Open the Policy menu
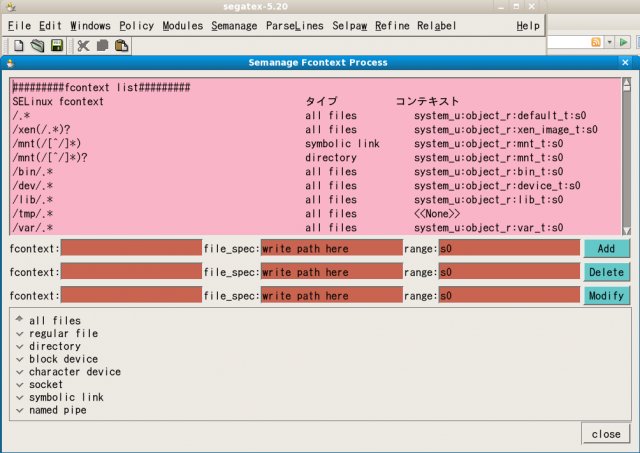Viewport: 640px width, 453px height. [x=136, y=24]
